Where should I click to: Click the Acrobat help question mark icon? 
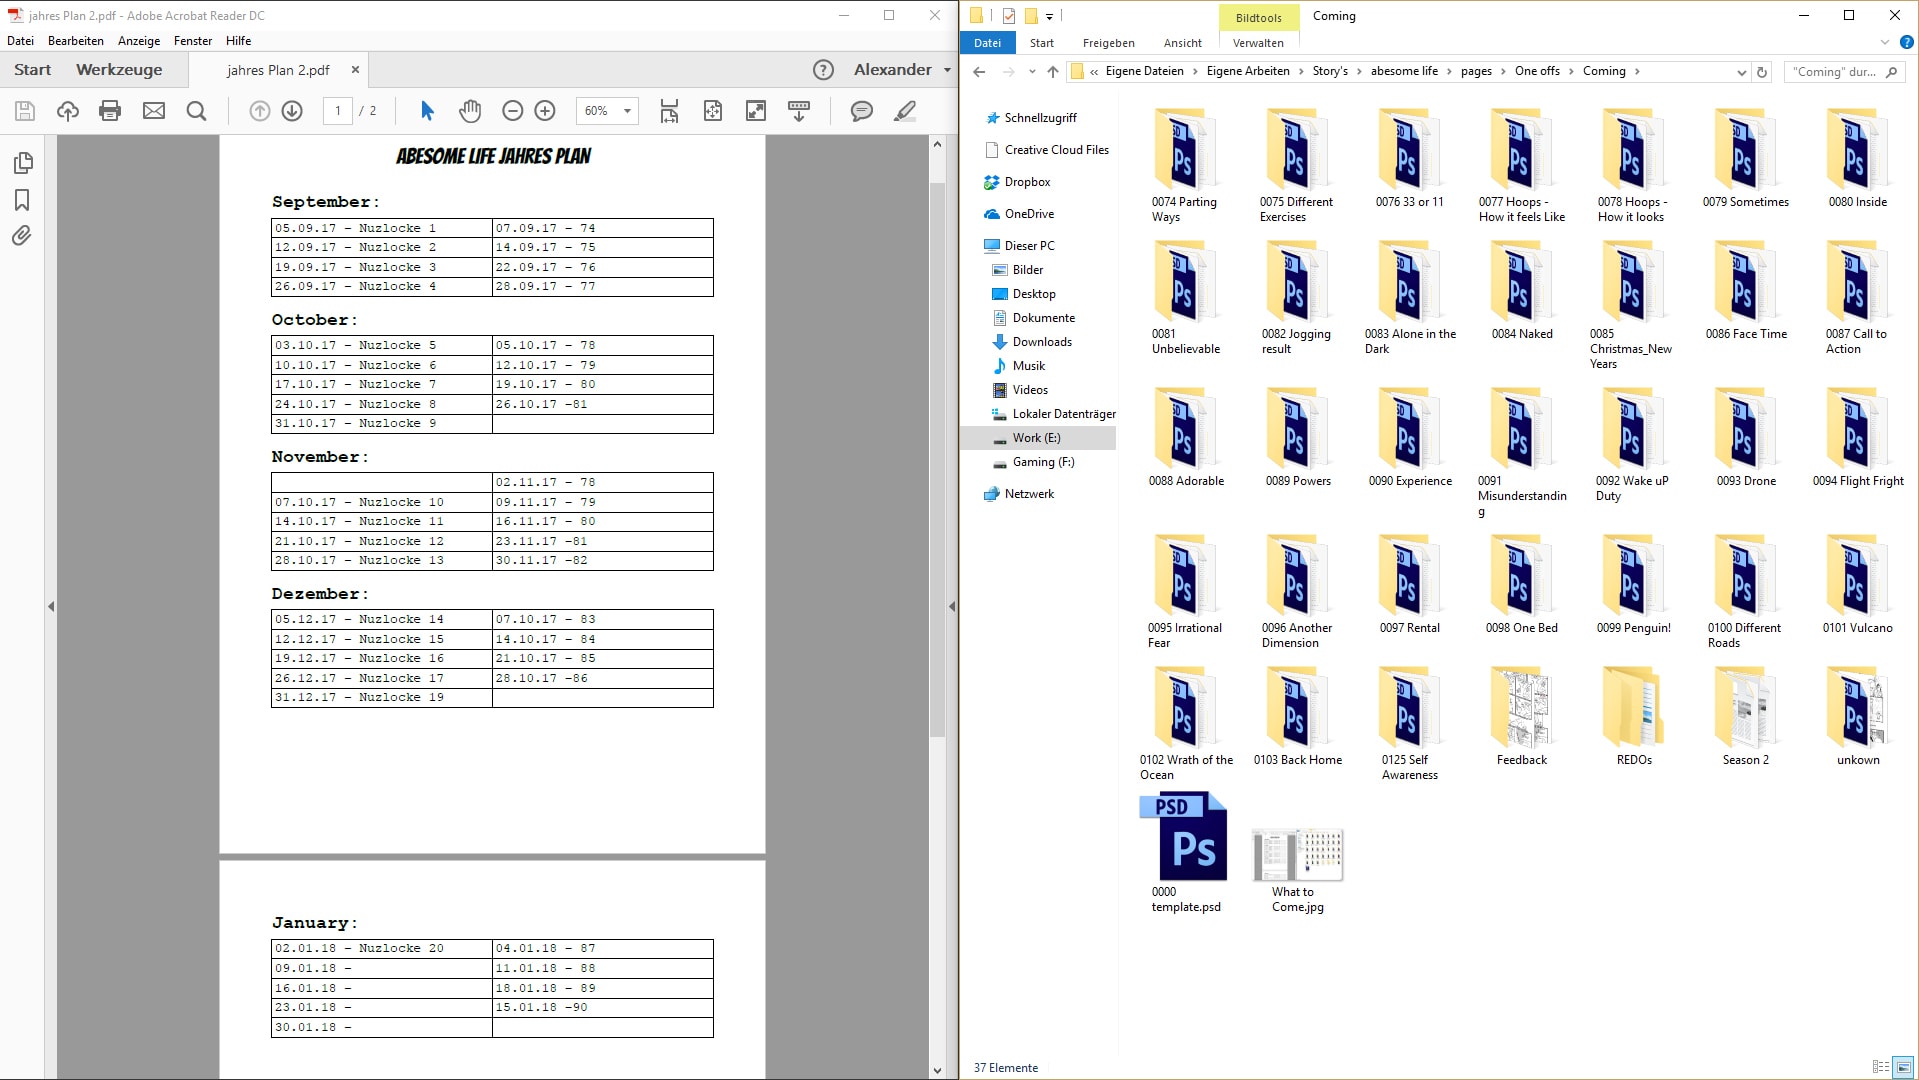(x=823, y=70)
